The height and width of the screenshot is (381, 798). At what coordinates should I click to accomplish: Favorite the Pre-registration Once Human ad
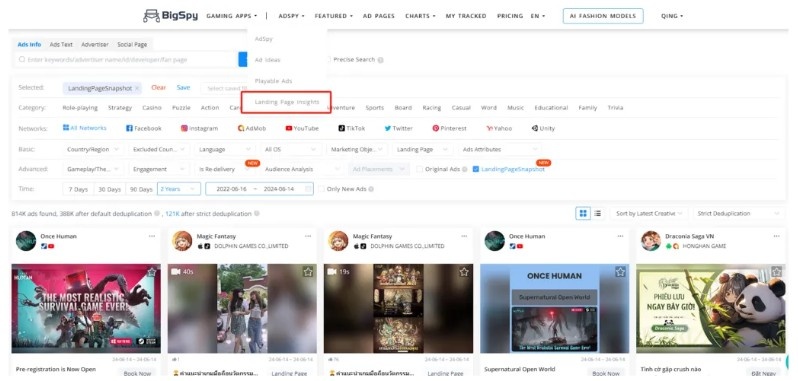pyautogui.click(x=151, y=272)
